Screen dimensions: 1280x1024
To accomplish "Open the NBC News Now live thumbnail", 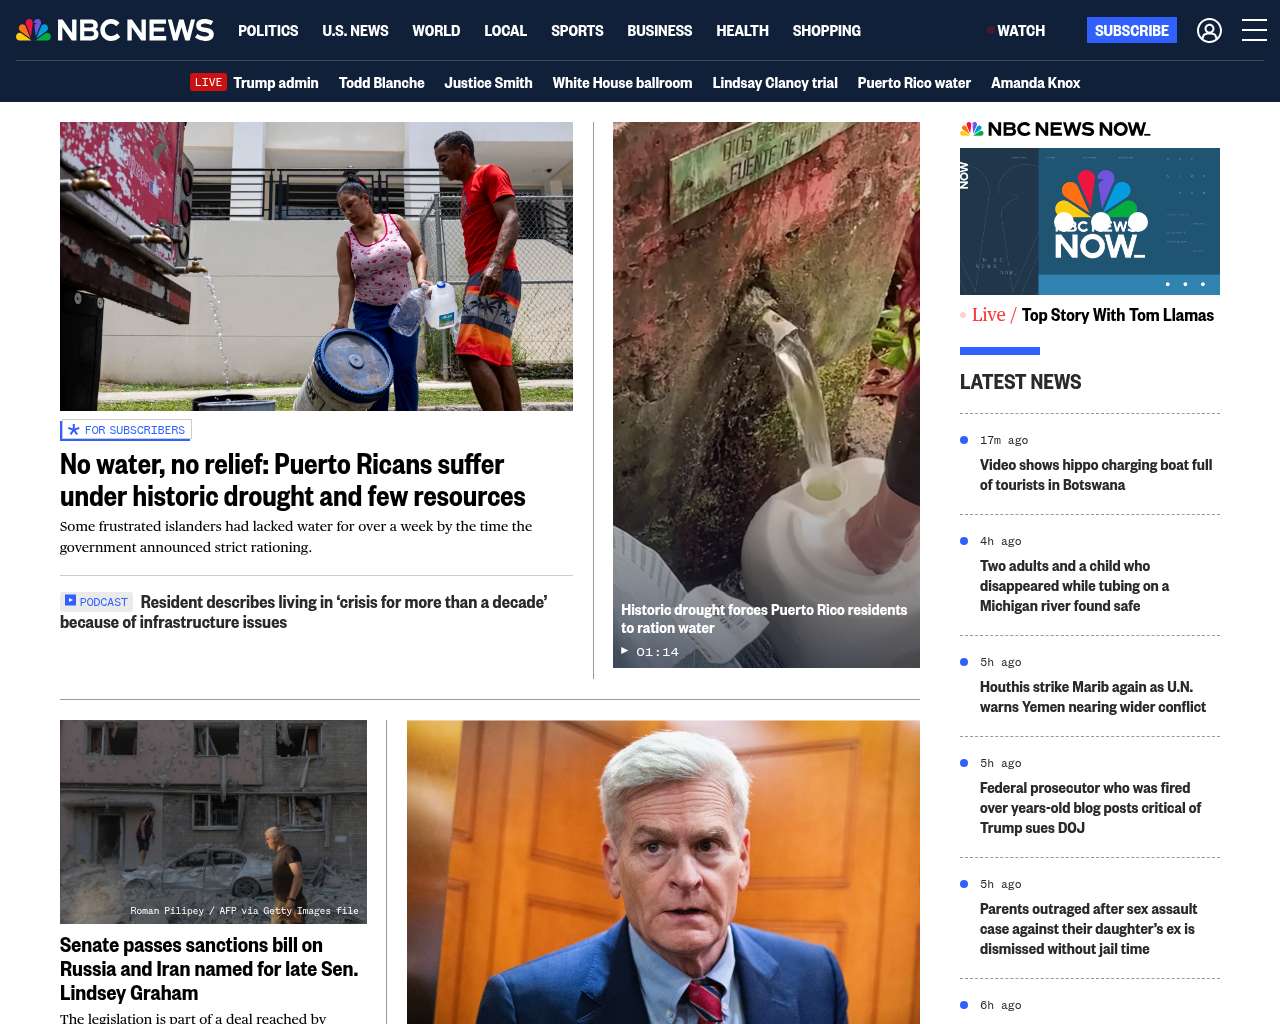I will pyautogui.click(x=1090, y=221).
